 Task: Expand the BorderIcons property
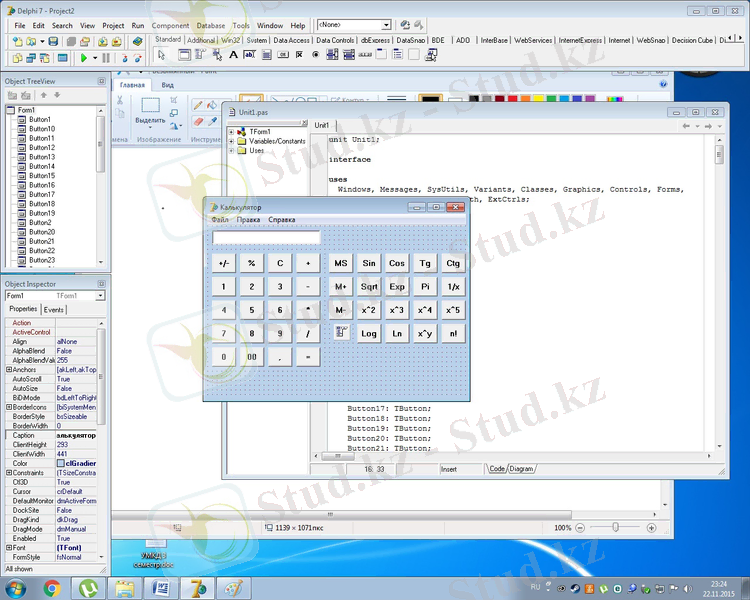coord(9,407)
